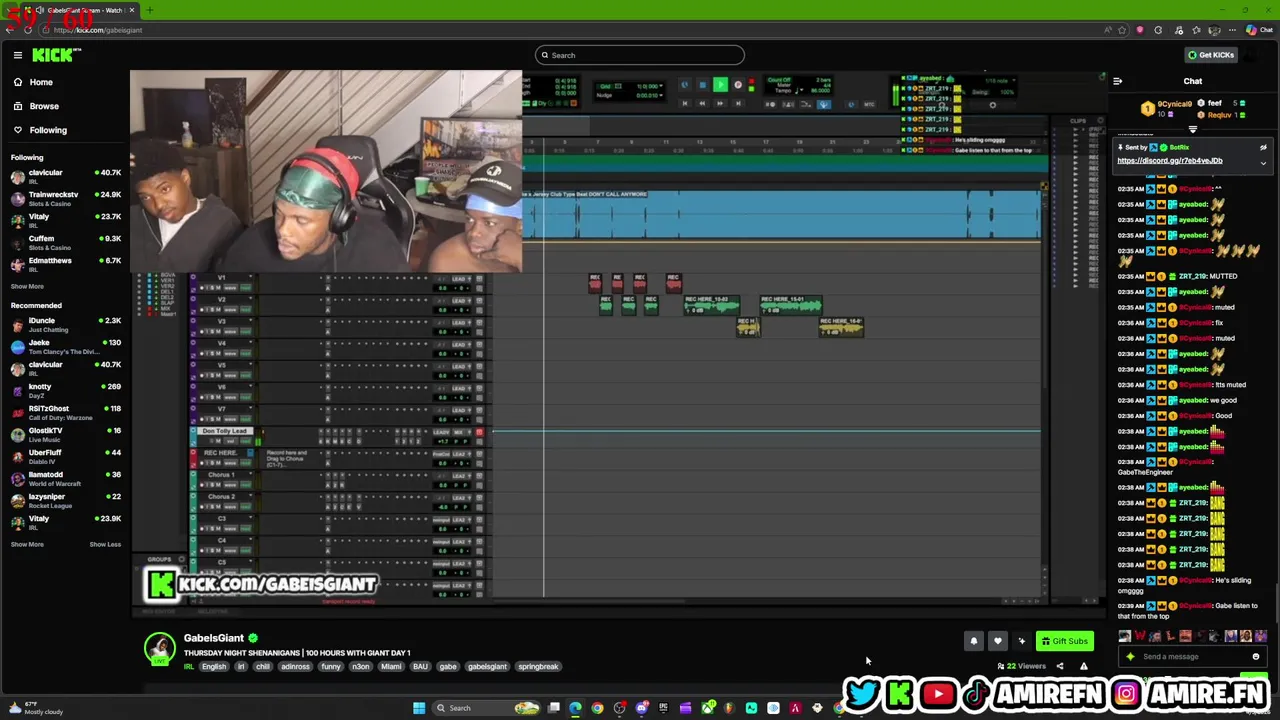The image size is (1280, 720).
Task: Open iDuncle recommended channel
Action: 66,324
